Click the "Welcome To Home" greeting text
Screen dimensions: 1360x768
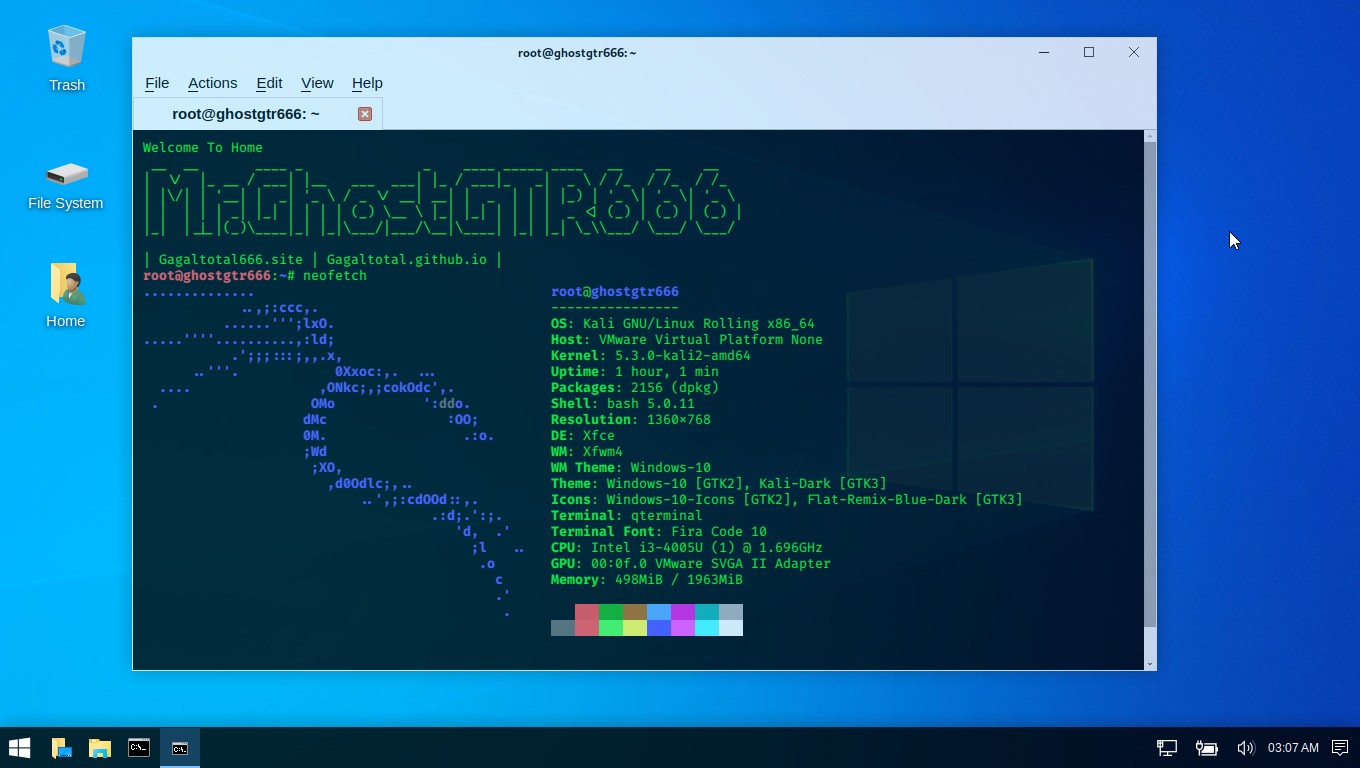pyautogui.click(x=203, y=148)
